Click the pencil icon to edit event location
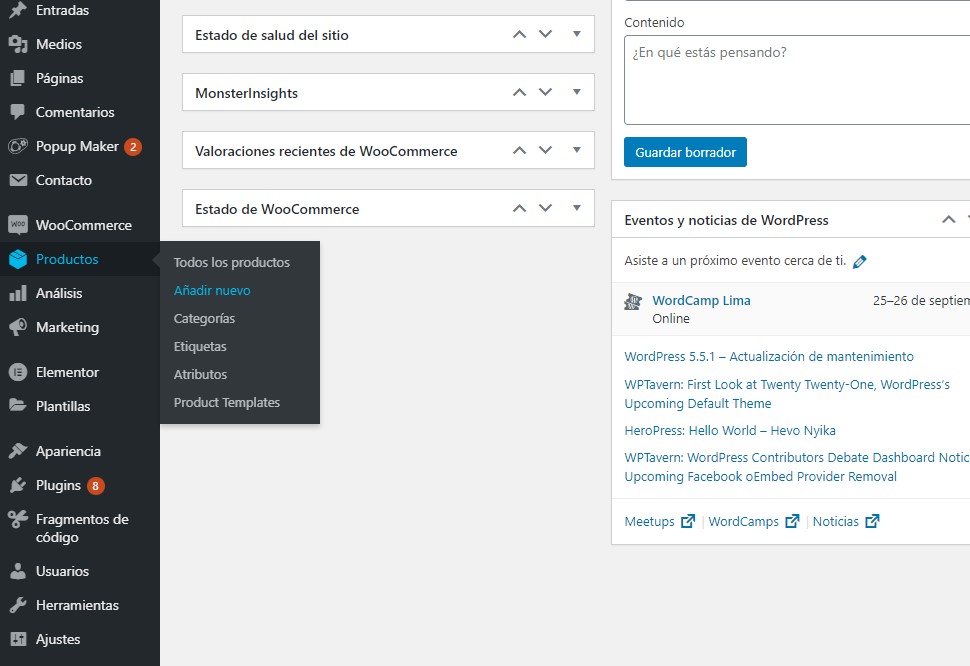 [859, 262]
